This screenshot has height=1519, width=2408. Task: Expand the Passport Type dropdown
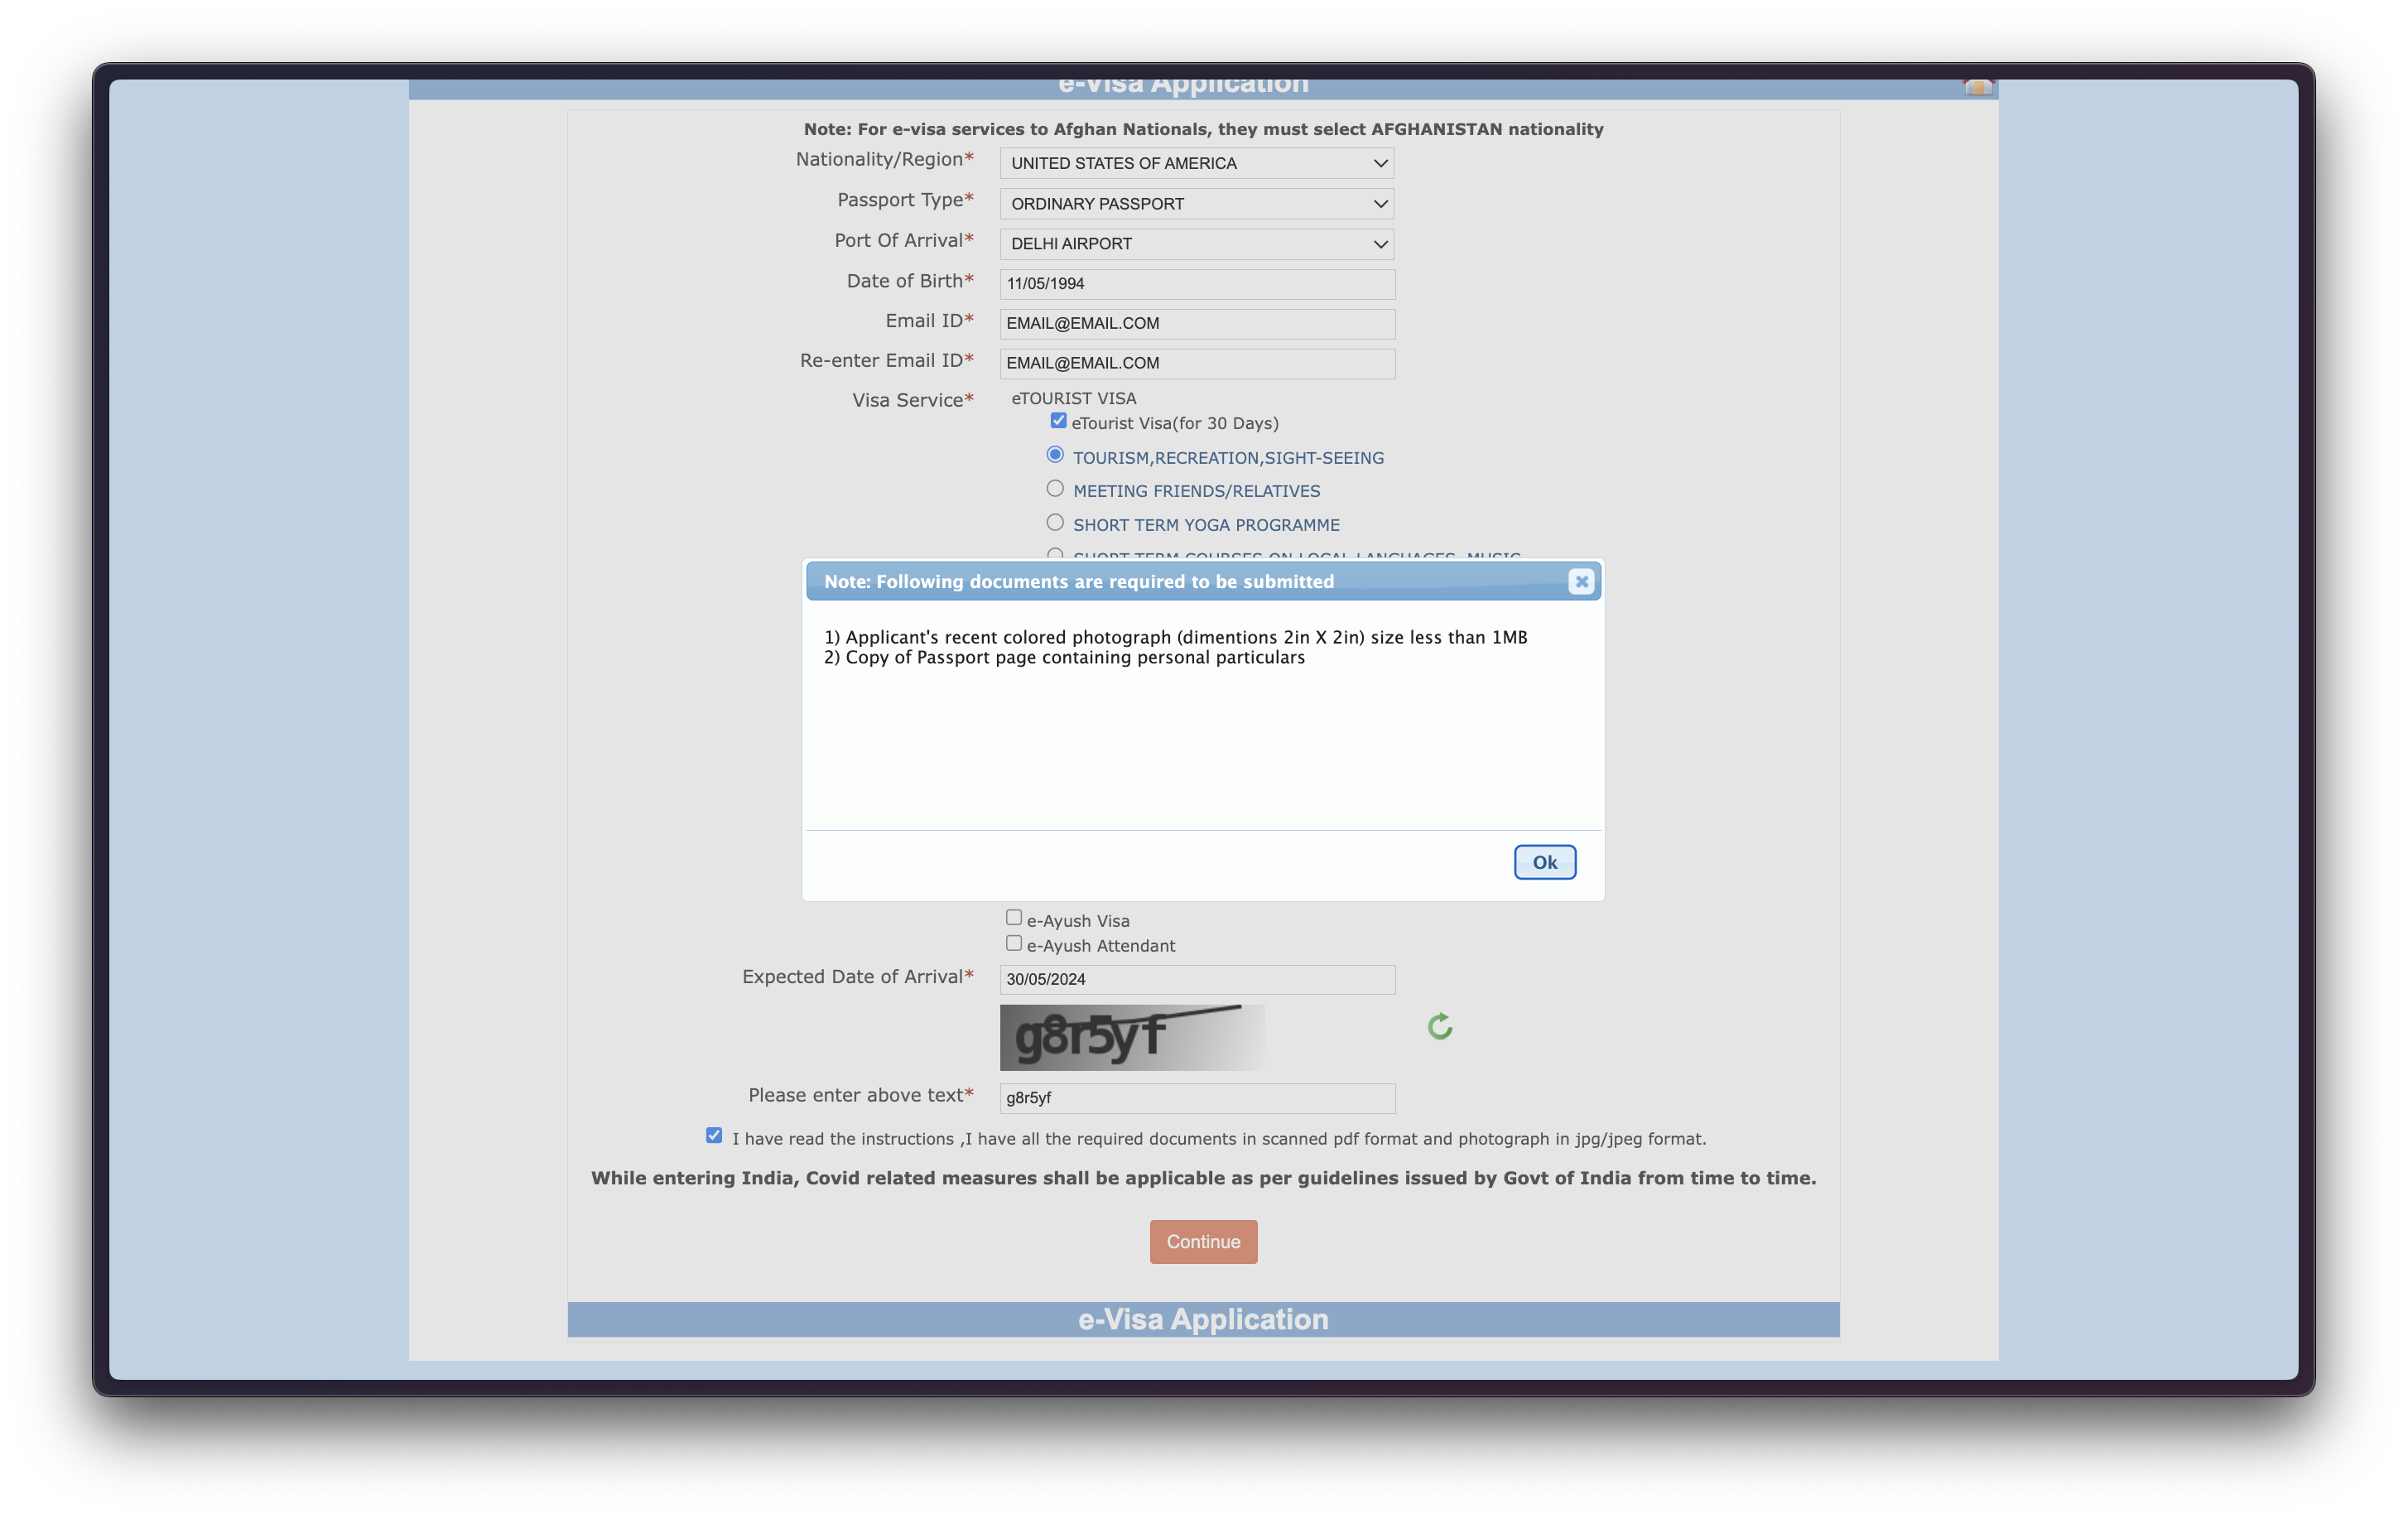tap(1196, 204)
